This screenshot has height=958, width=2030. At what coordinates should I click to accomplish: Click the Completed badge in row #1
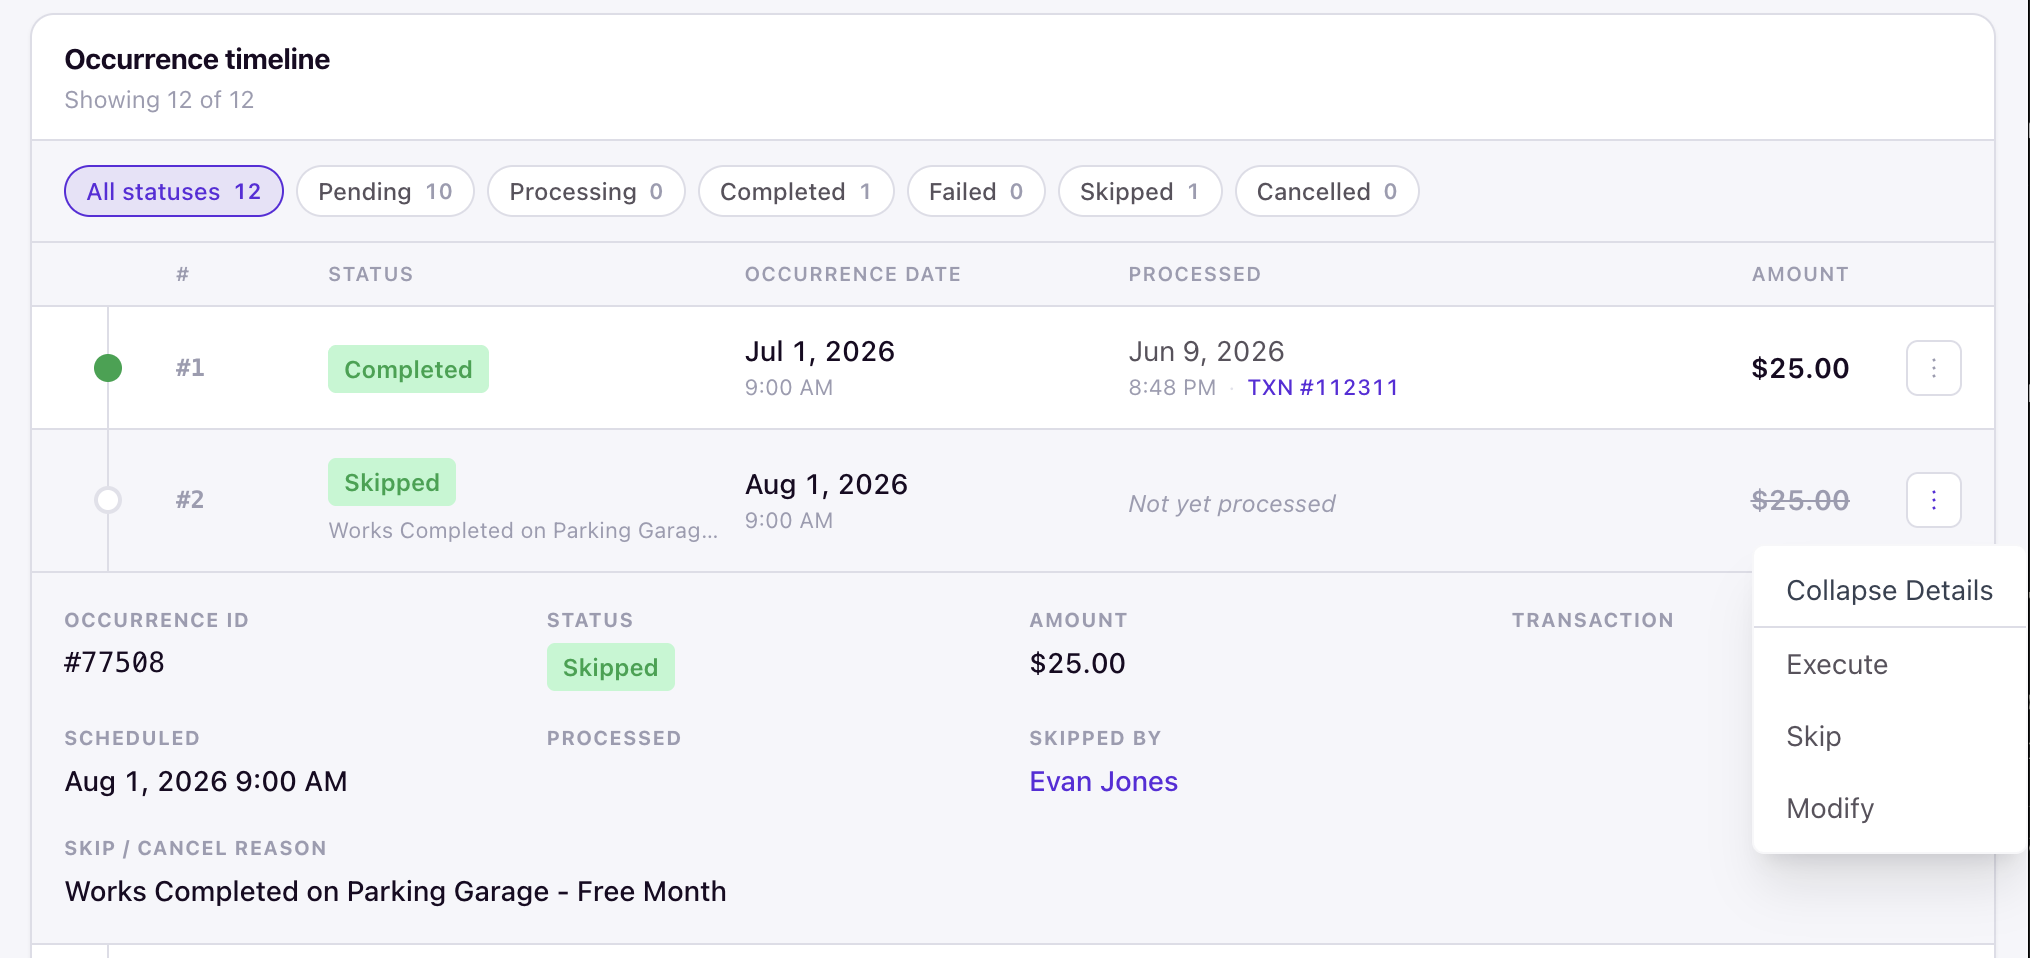coord(408,369)
